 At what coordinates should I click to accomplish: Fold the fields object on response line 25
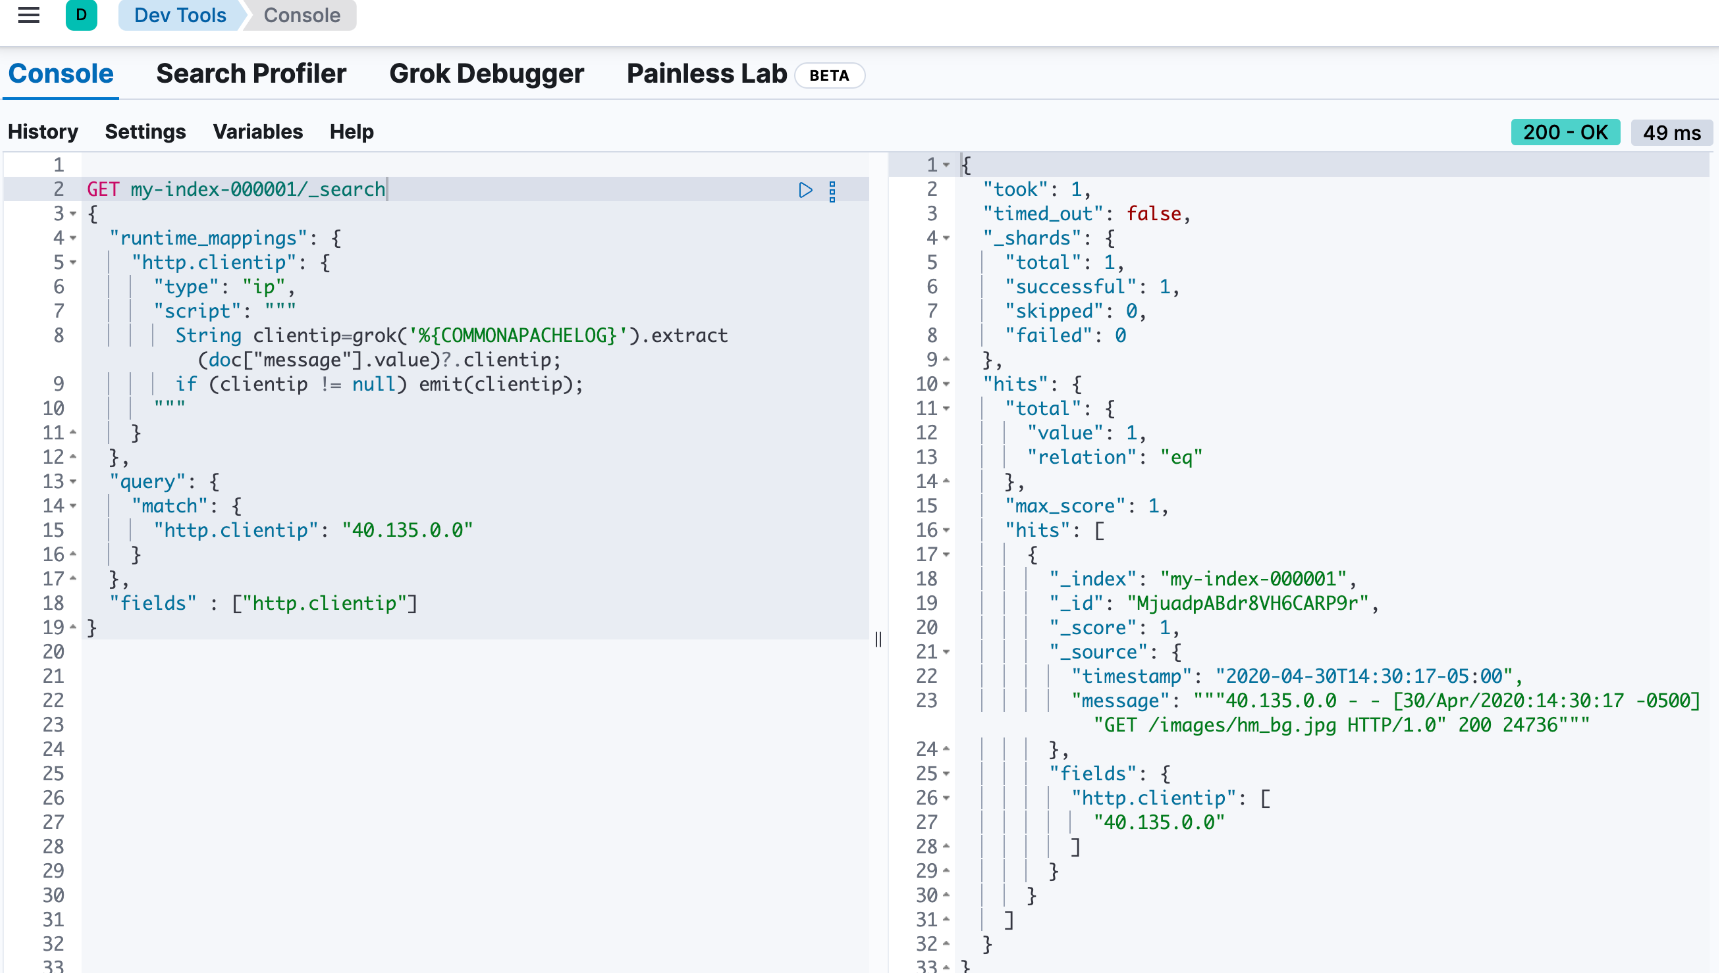(946, 774)
